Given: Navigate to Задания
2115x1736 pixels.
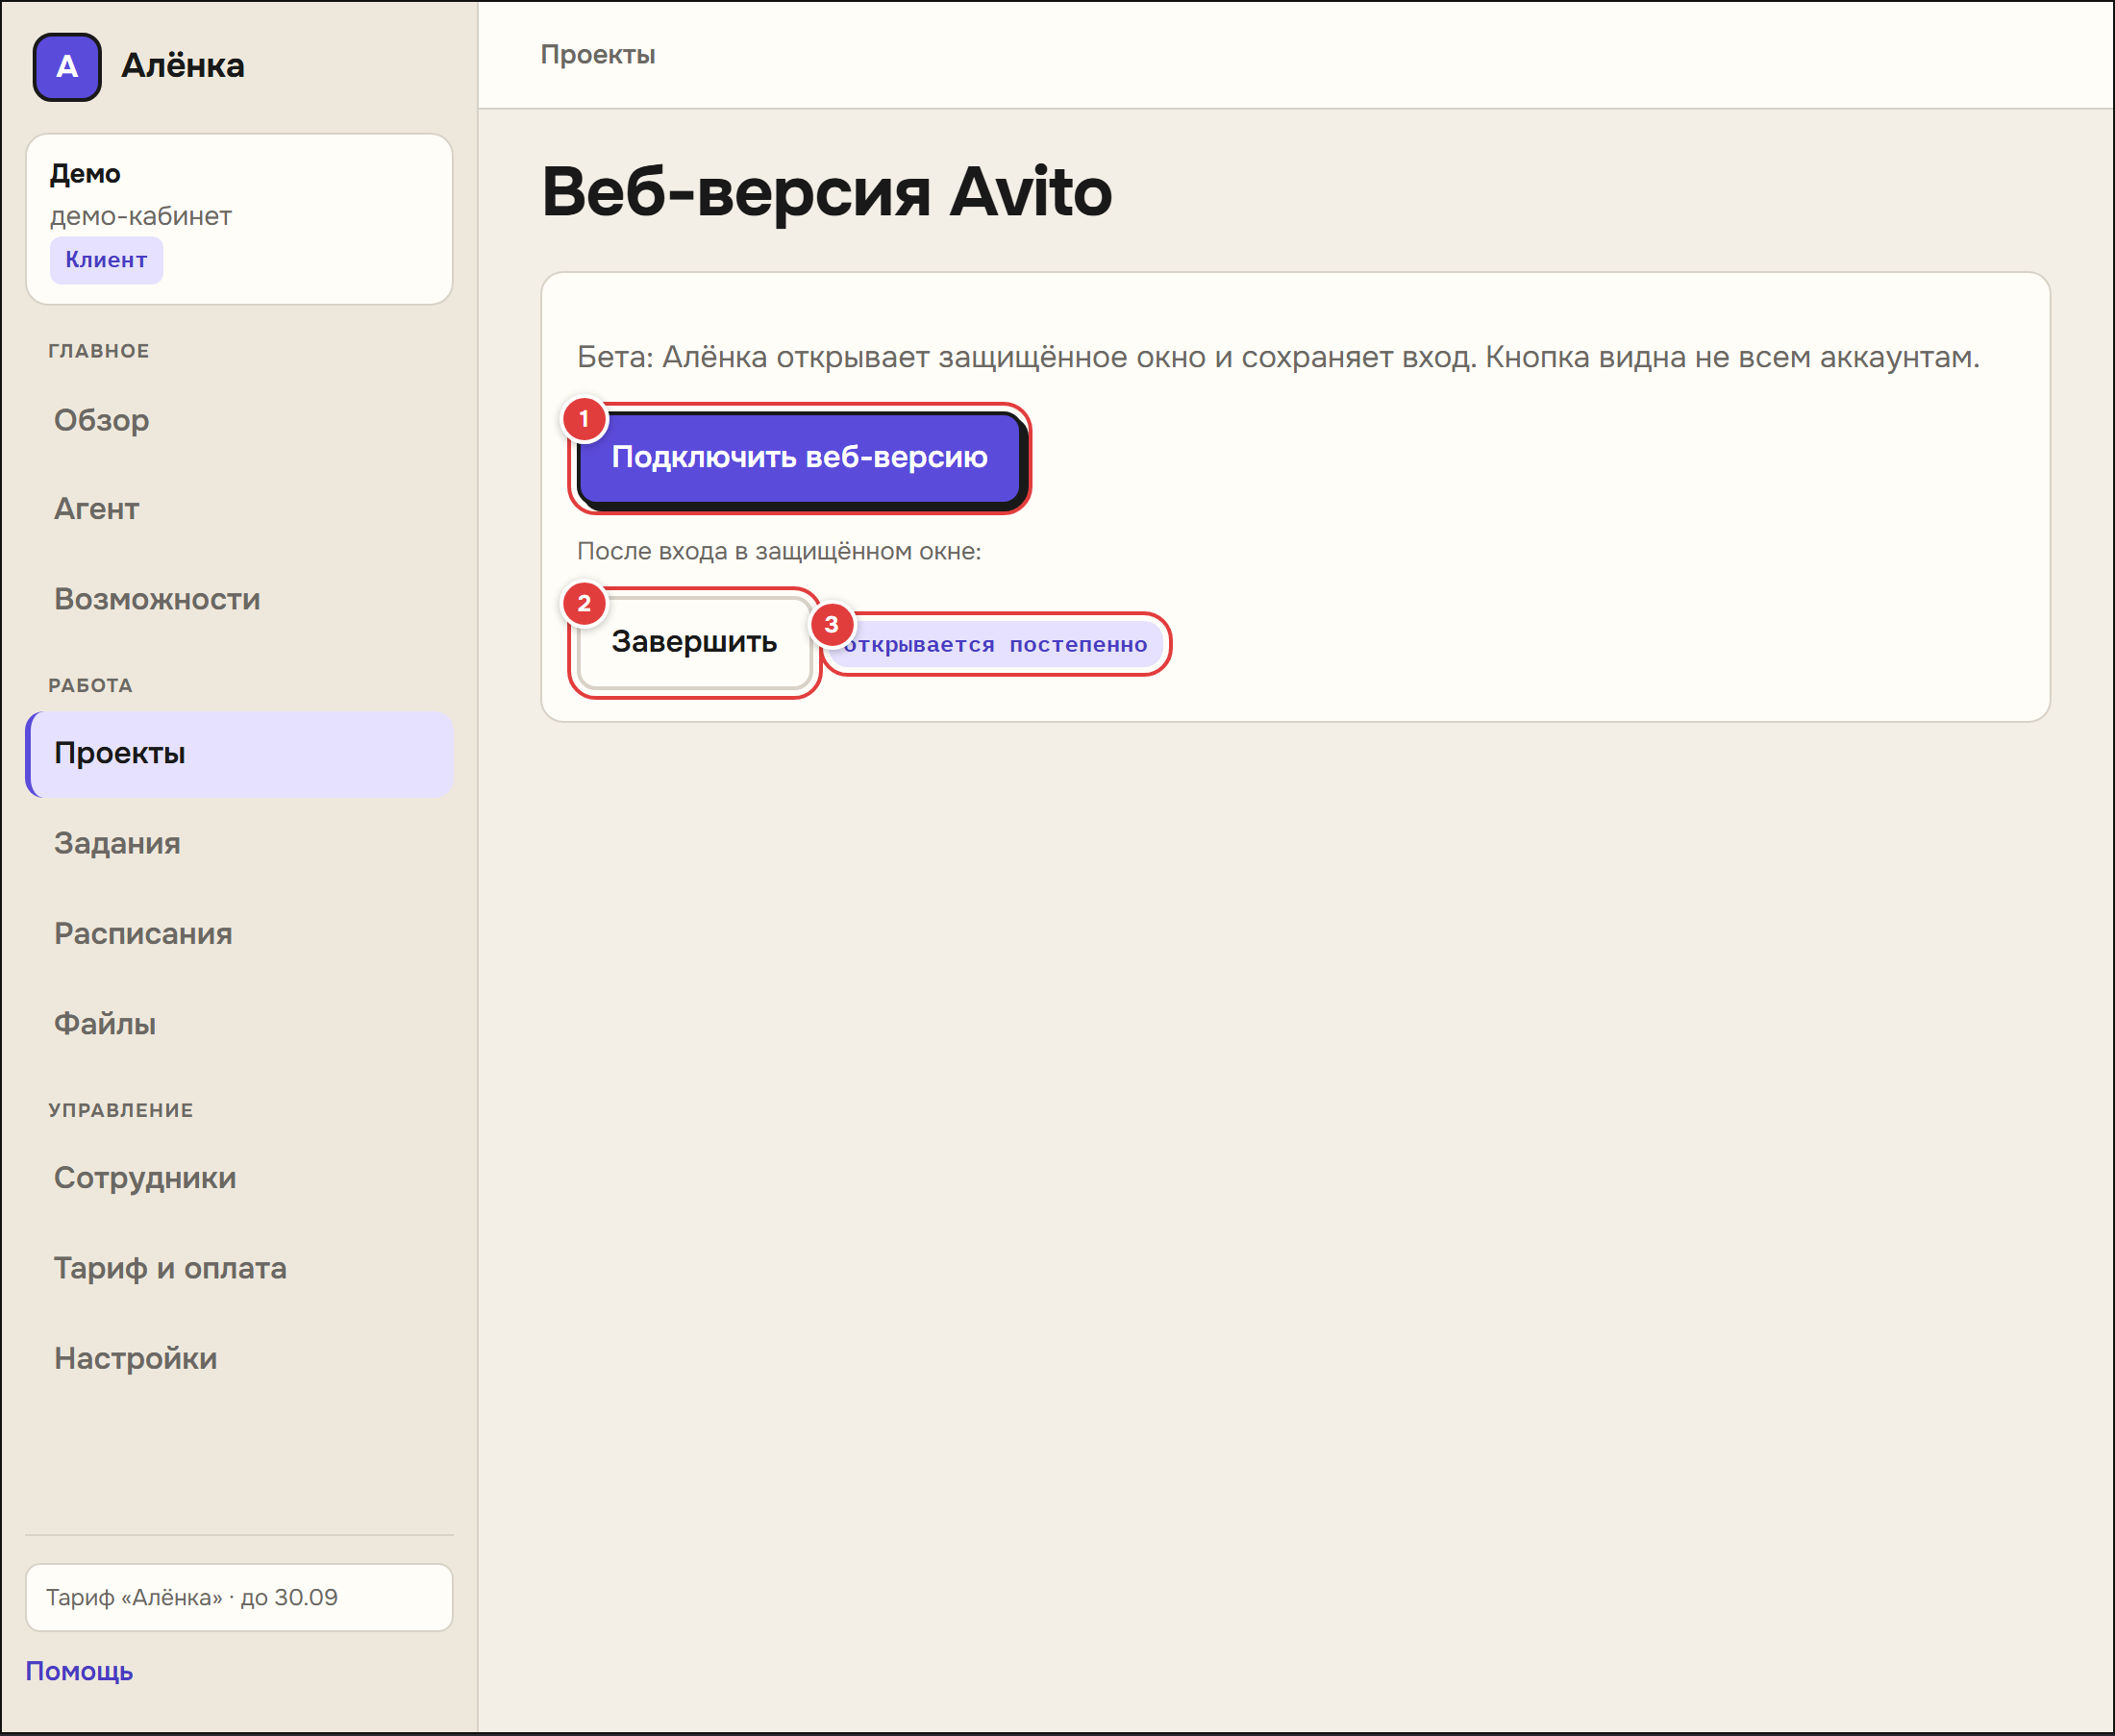Looking at the screenshot, I should [239, 844].
